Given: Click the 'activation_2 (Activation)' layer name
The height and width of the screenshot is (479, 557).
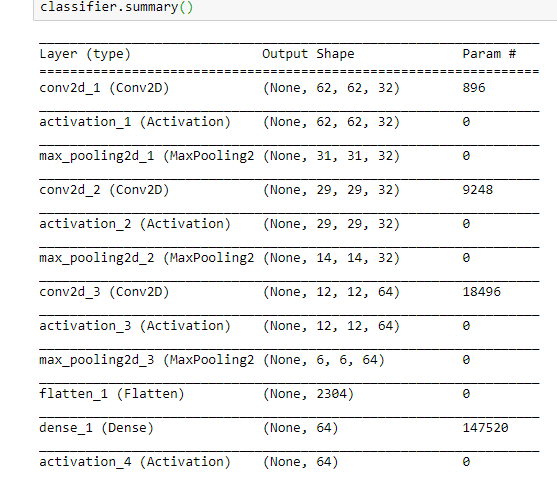Looking at the screenshot, I should point(135,224).
